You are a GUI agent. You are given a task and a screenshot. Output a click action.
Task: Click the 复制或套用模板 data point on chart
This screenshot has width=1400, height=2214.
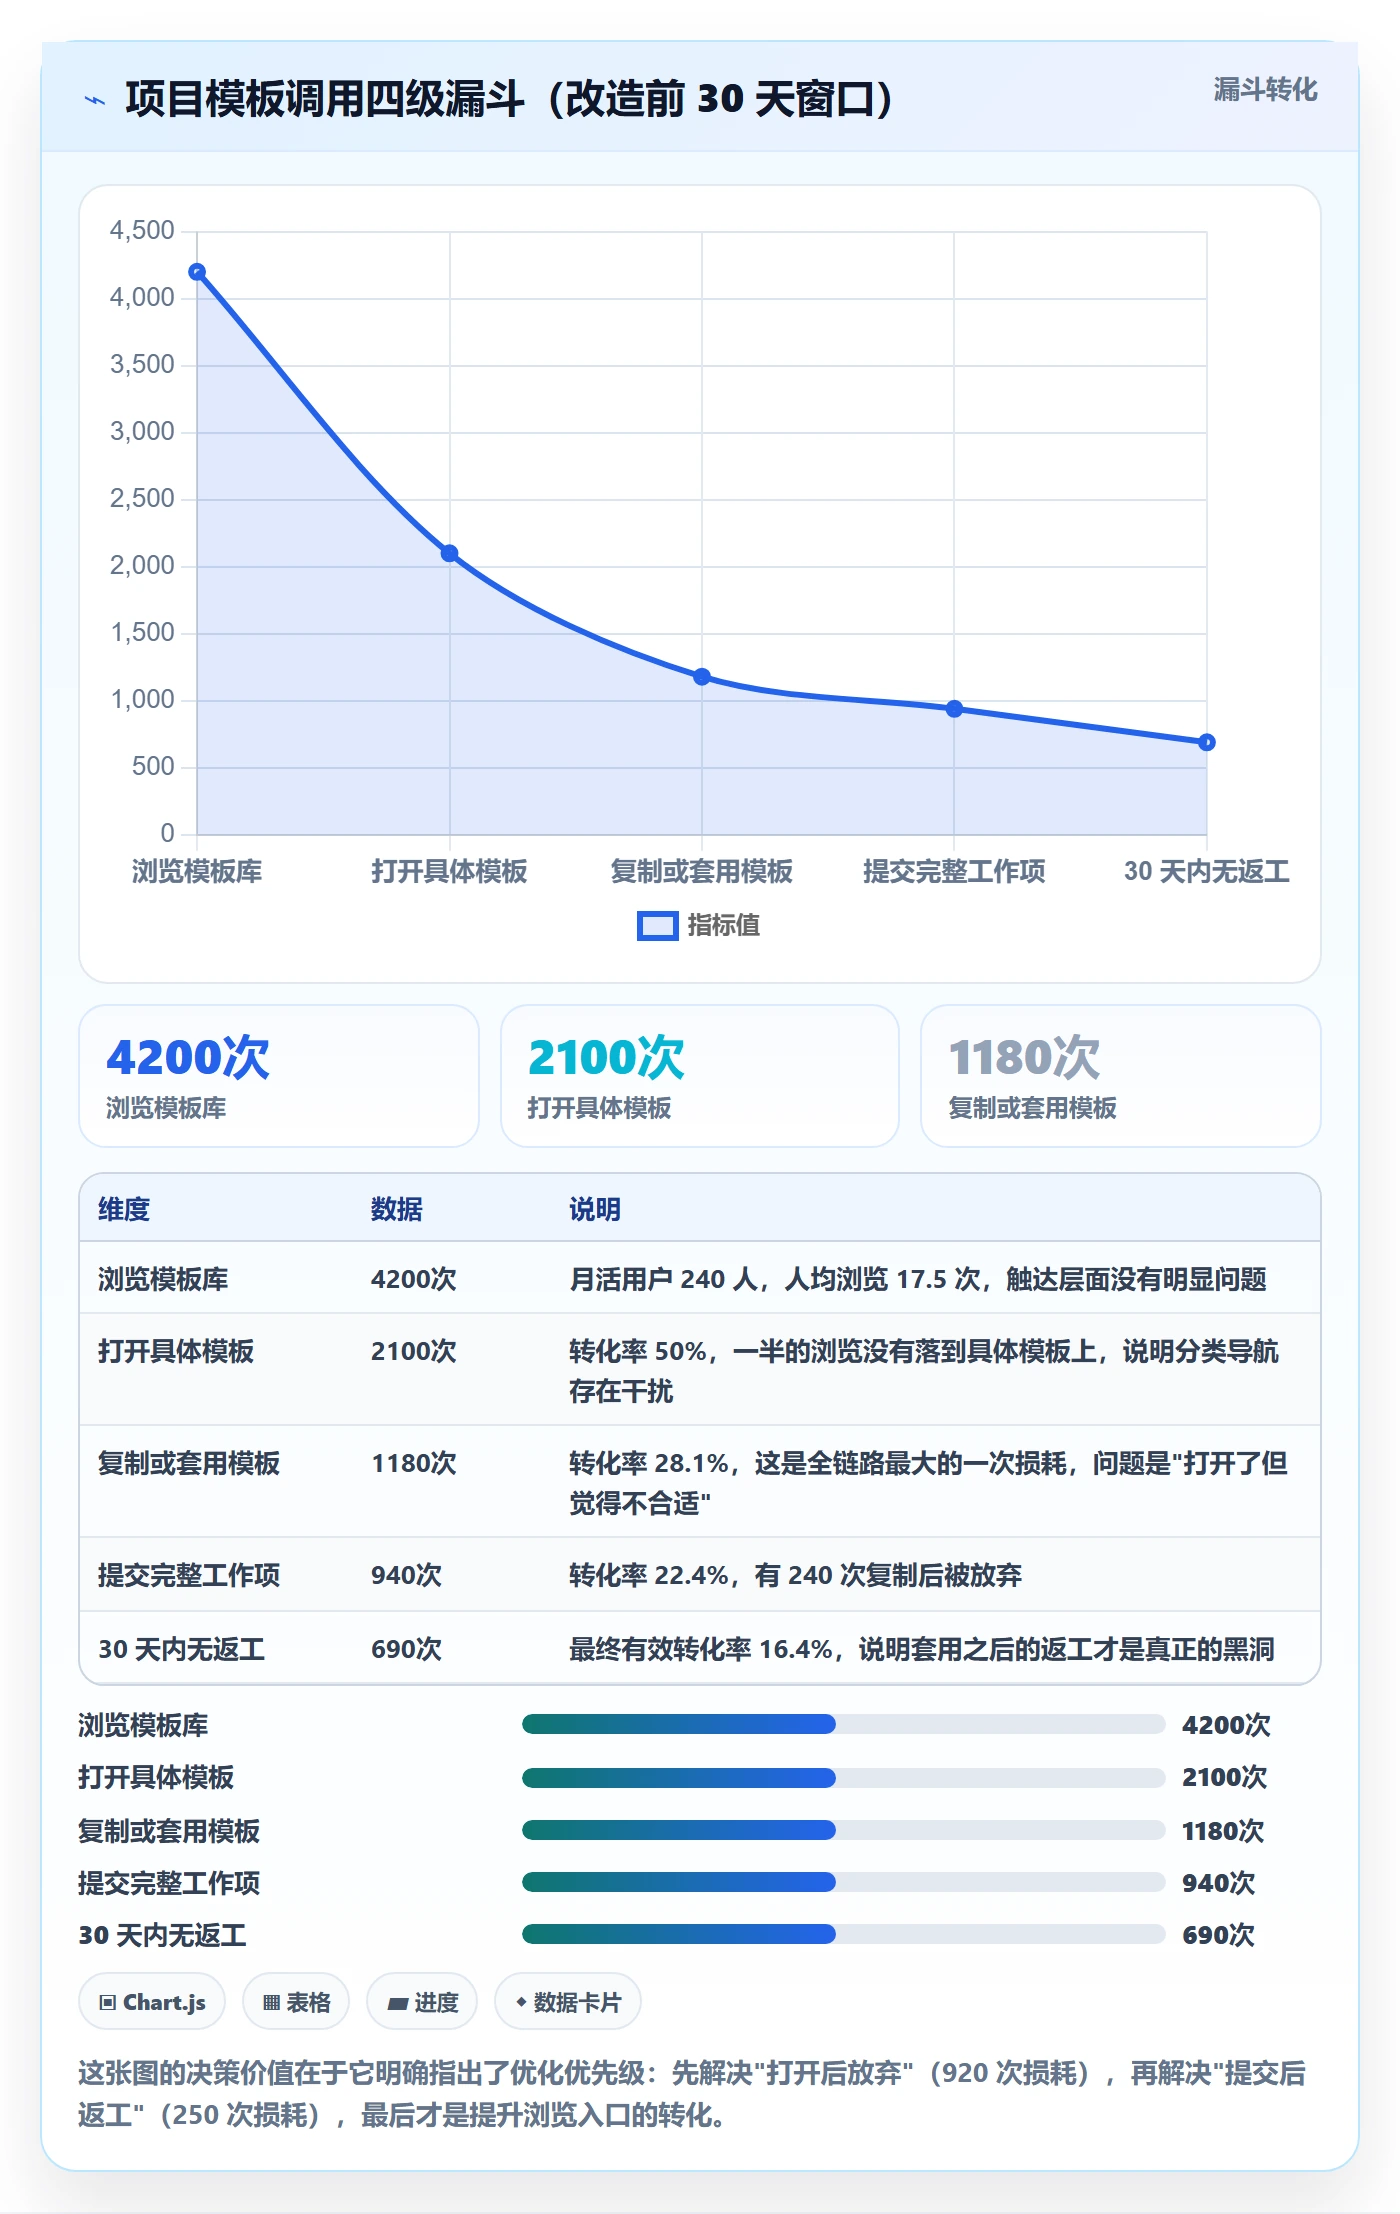[x=702, y=677]
